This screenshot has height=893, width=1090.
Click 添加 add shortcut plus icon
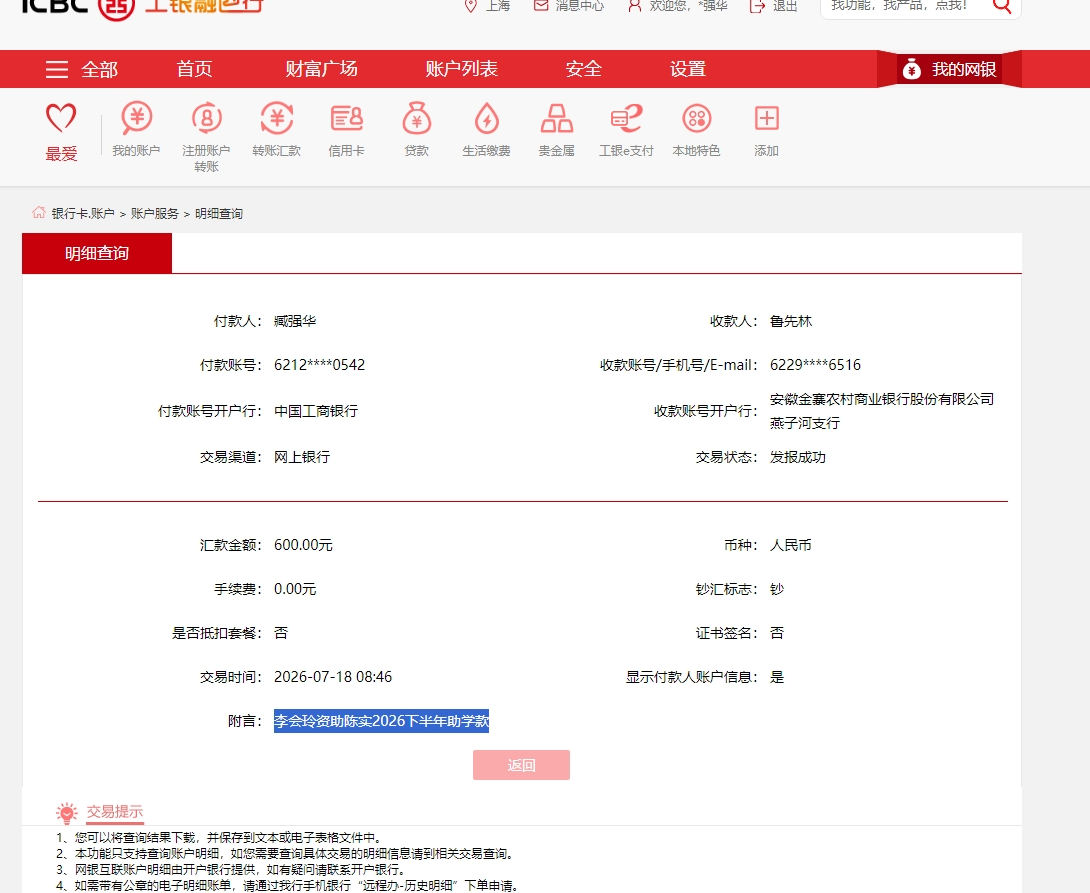767,118
